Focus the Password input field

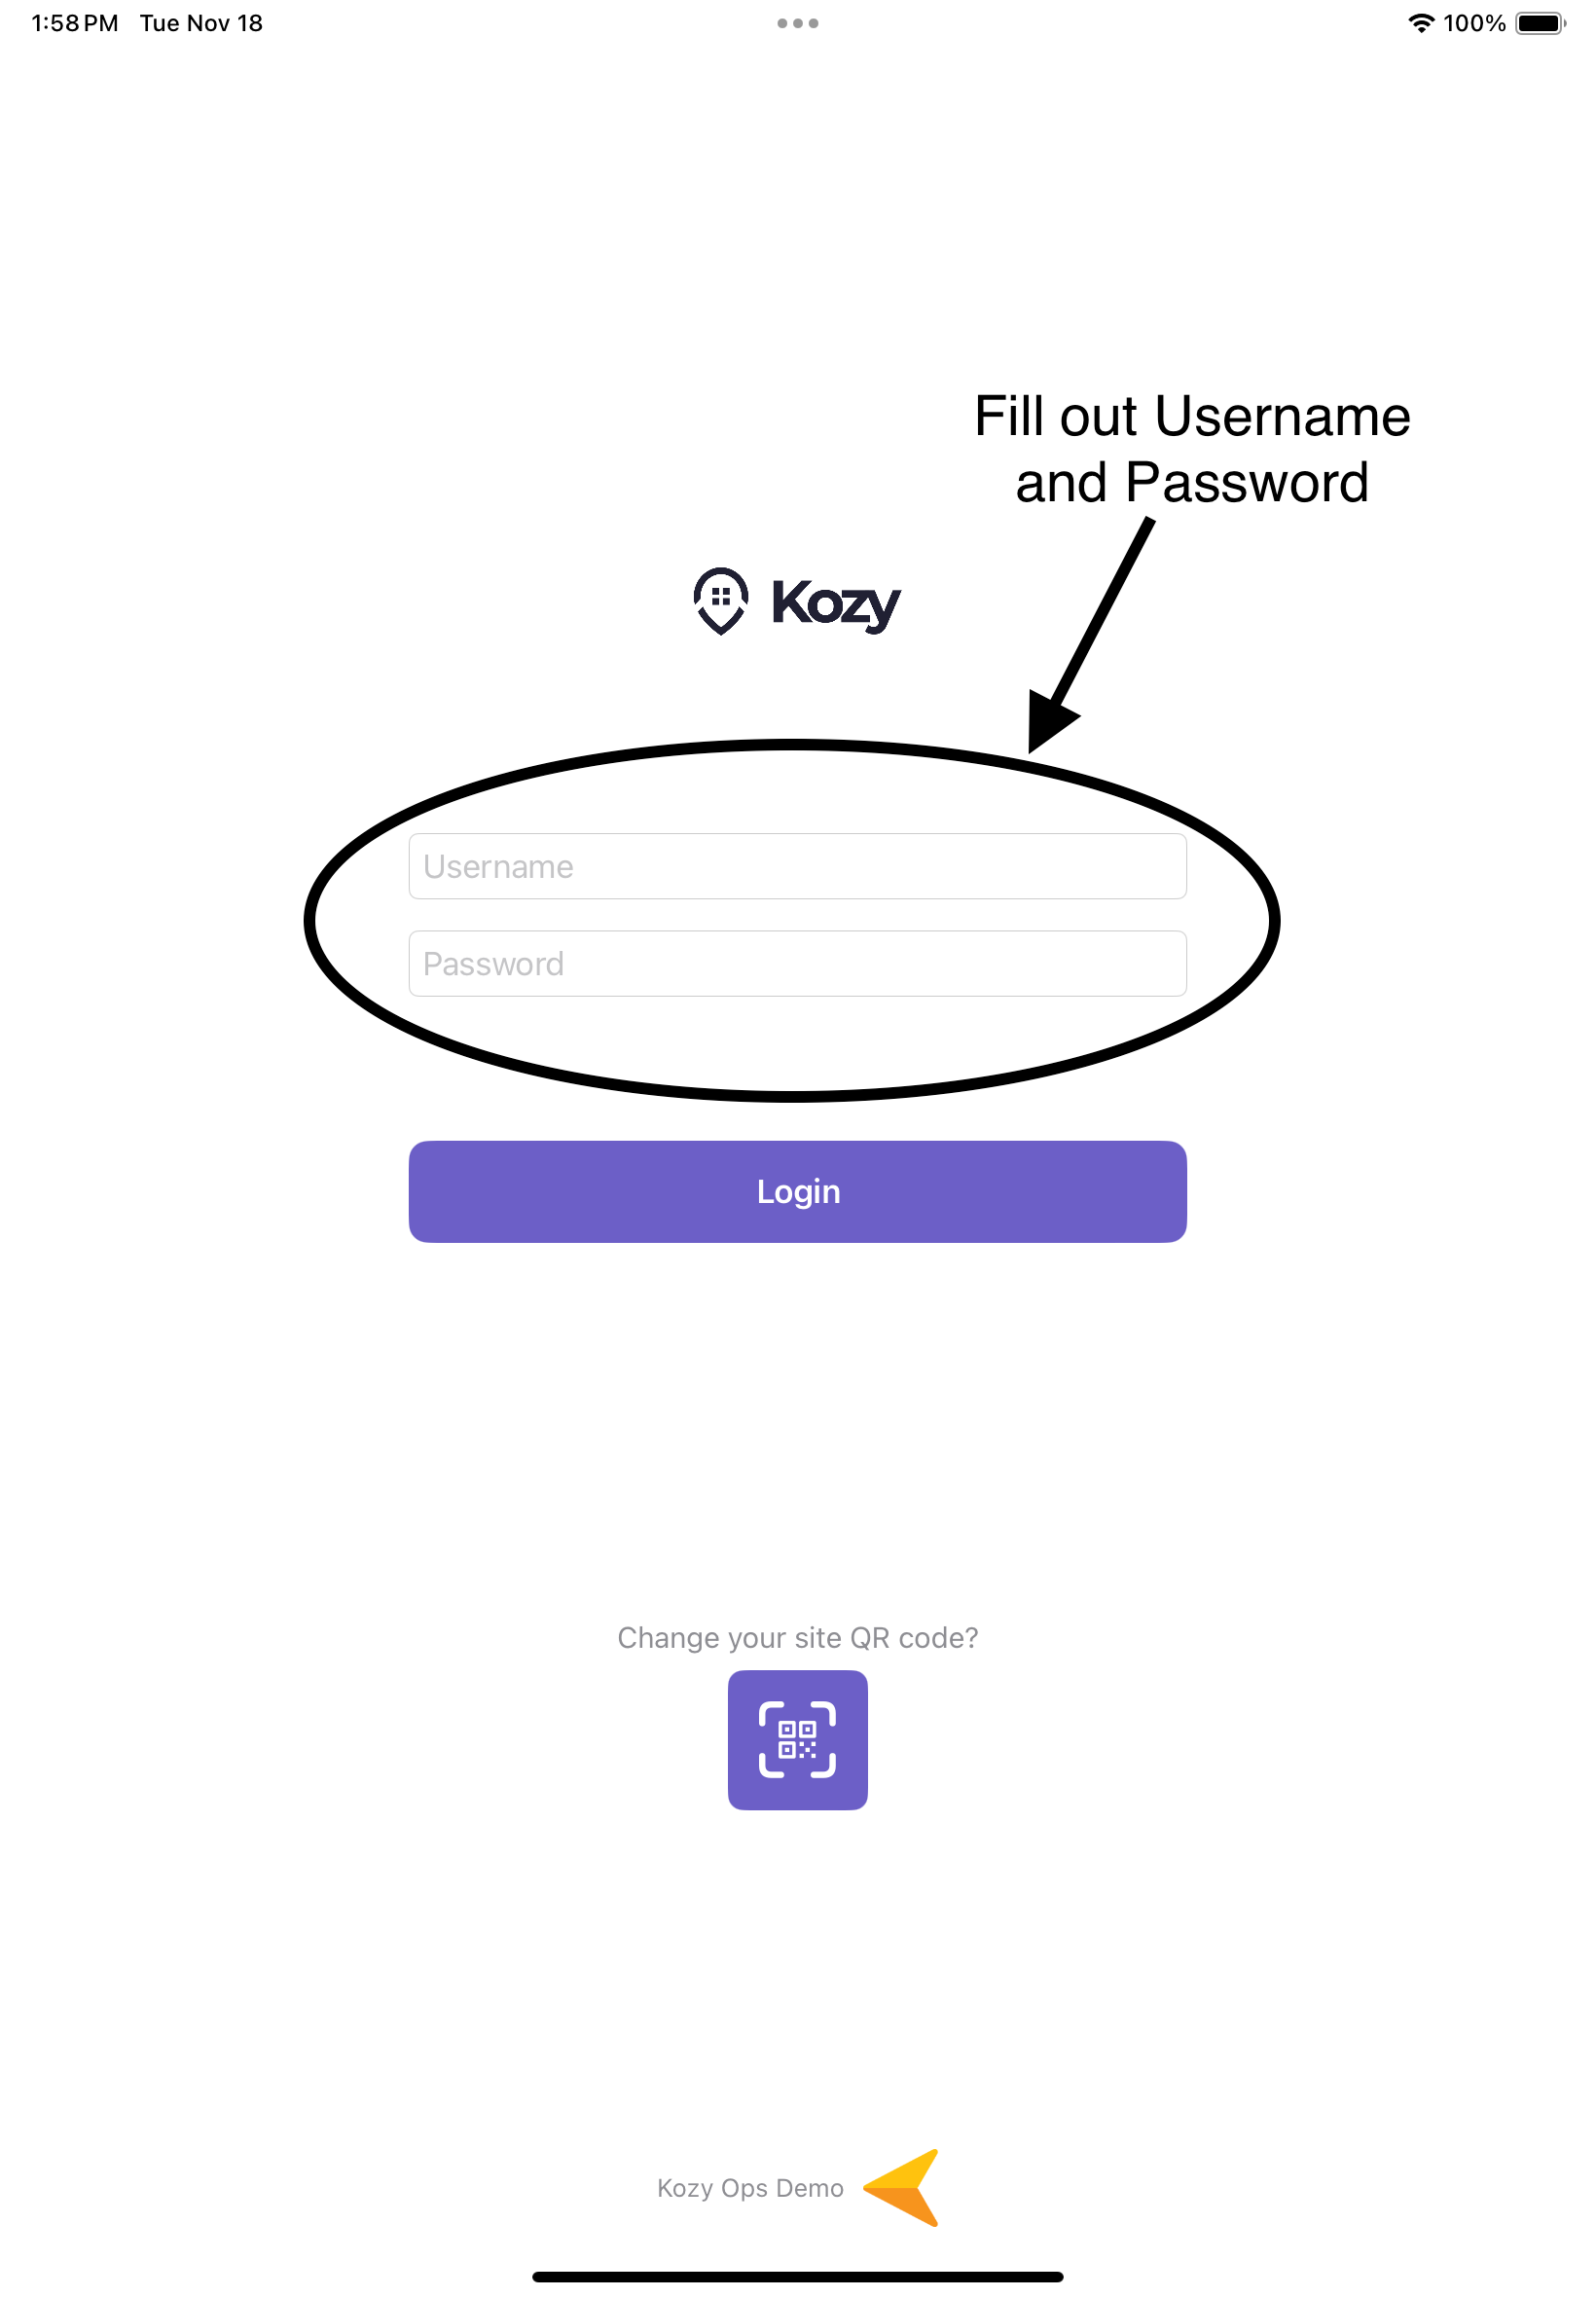tap(797, 963)
